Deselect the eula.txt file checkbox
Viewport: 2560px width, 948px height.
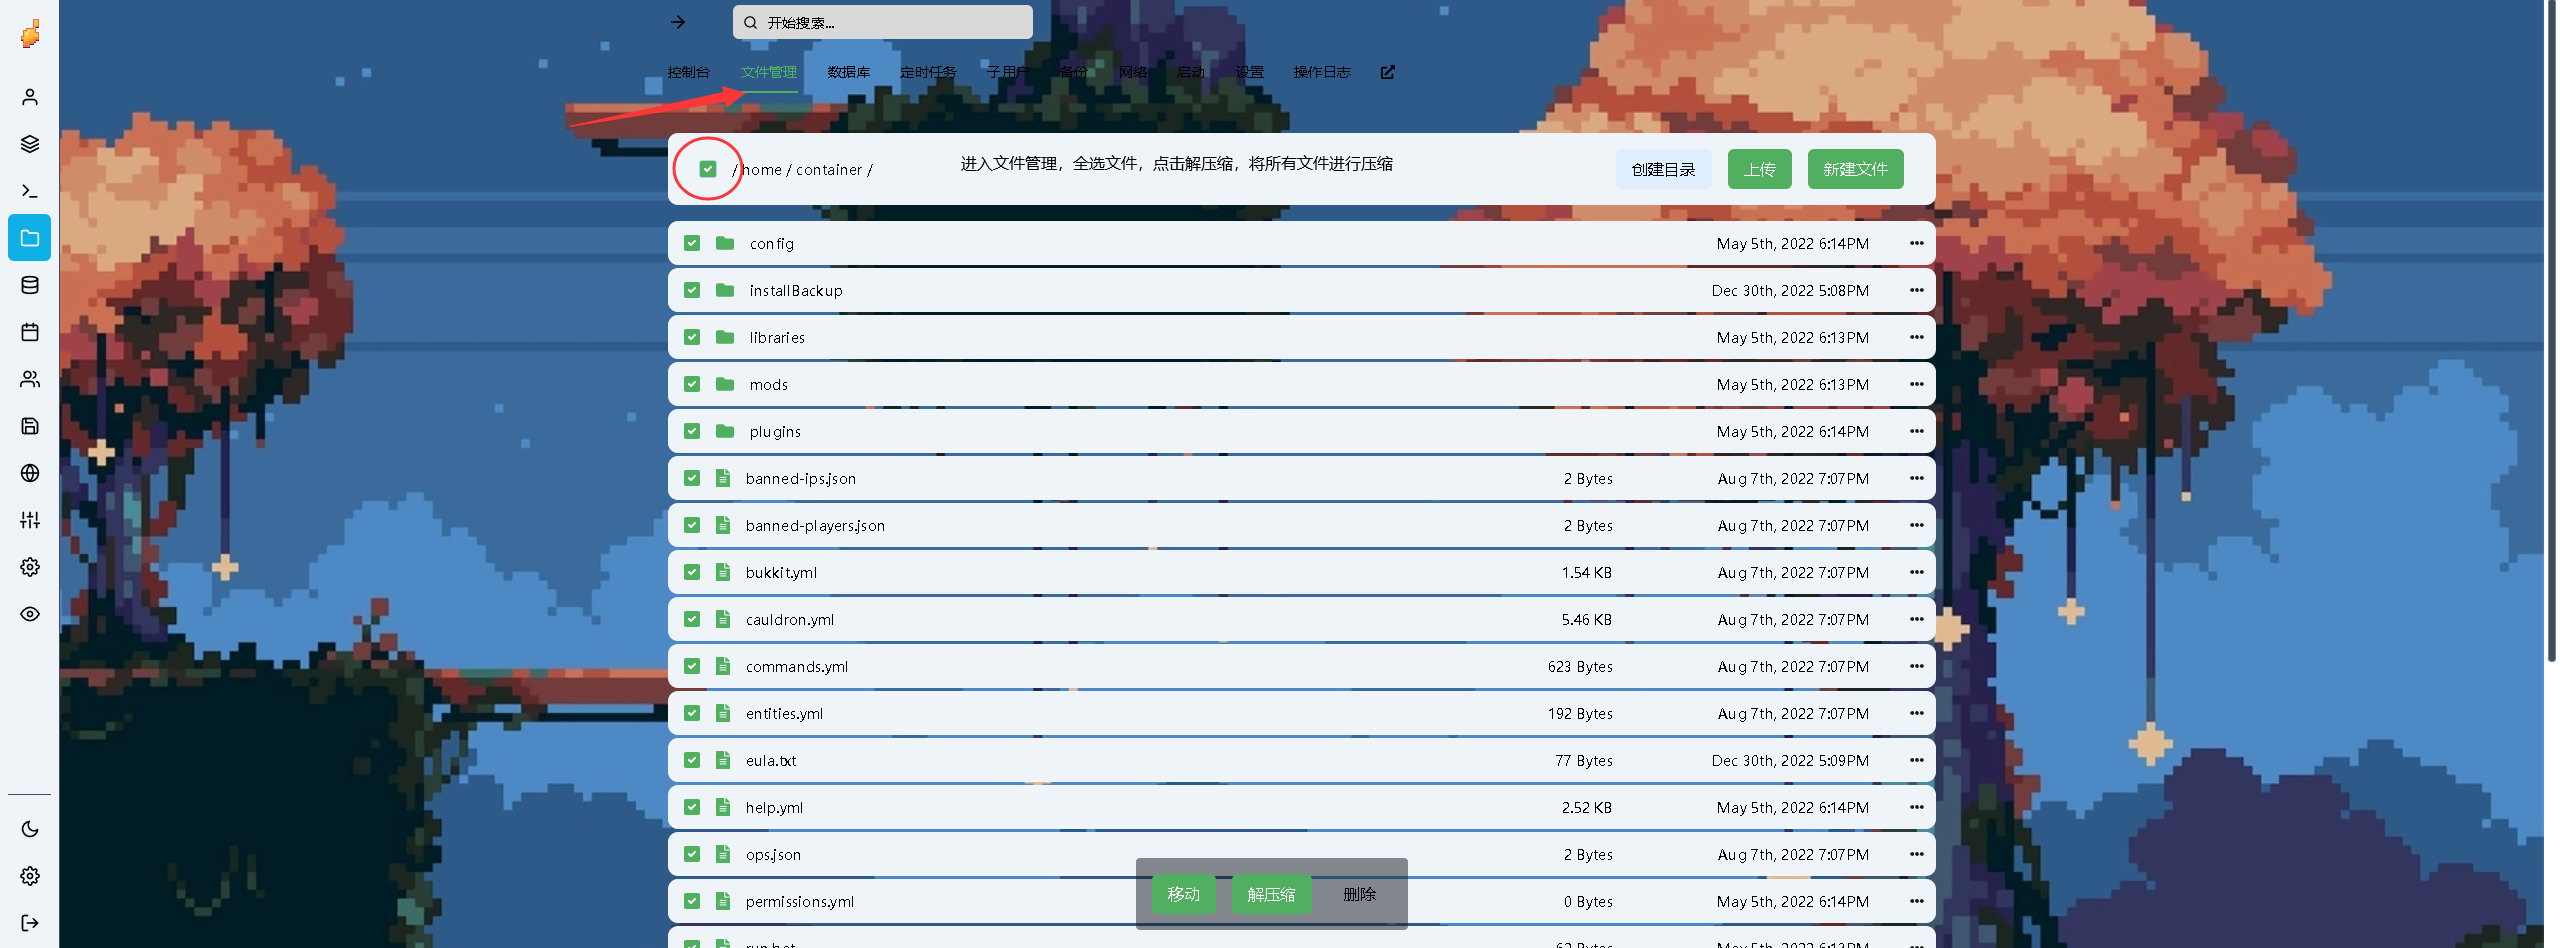[692, 760]
